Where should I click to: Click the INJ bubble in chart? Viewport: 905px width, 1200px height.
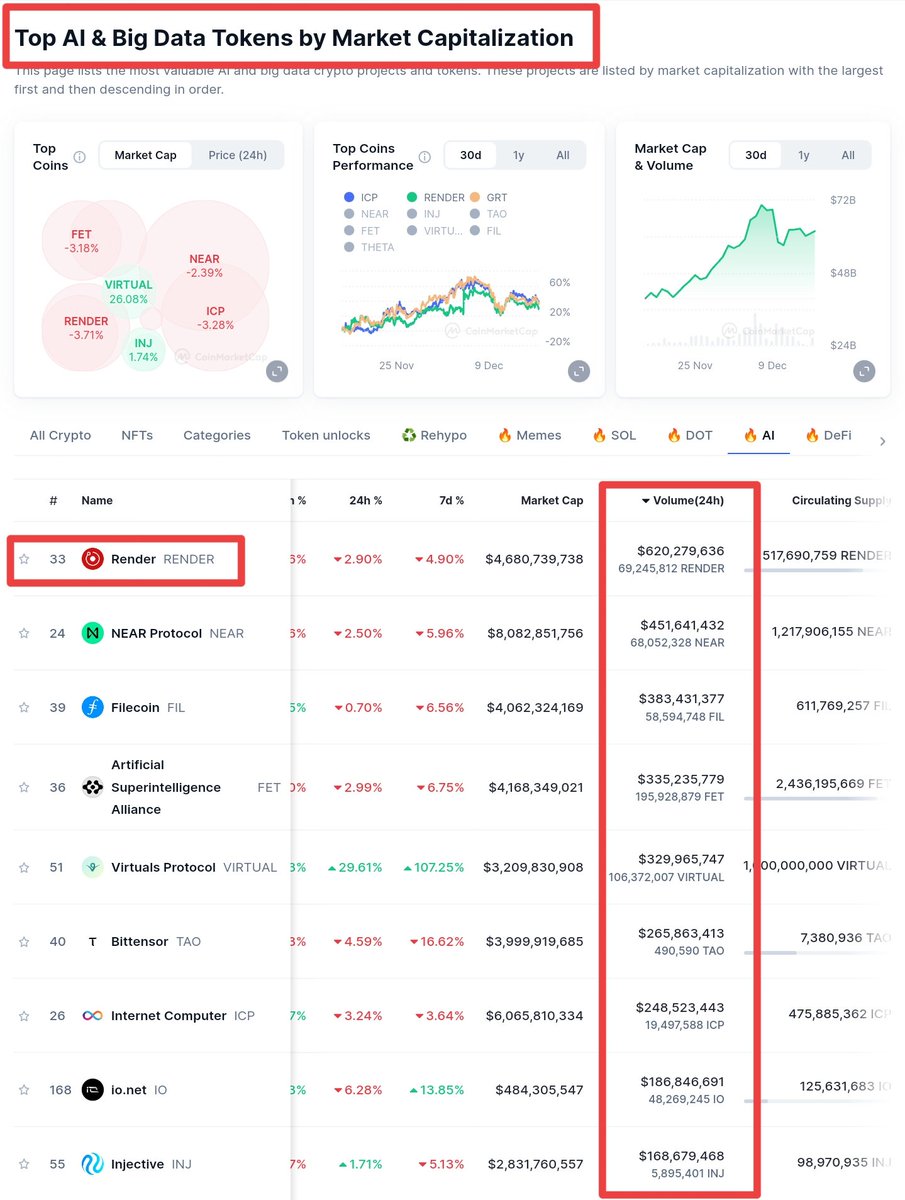click(x=144, y=350)
